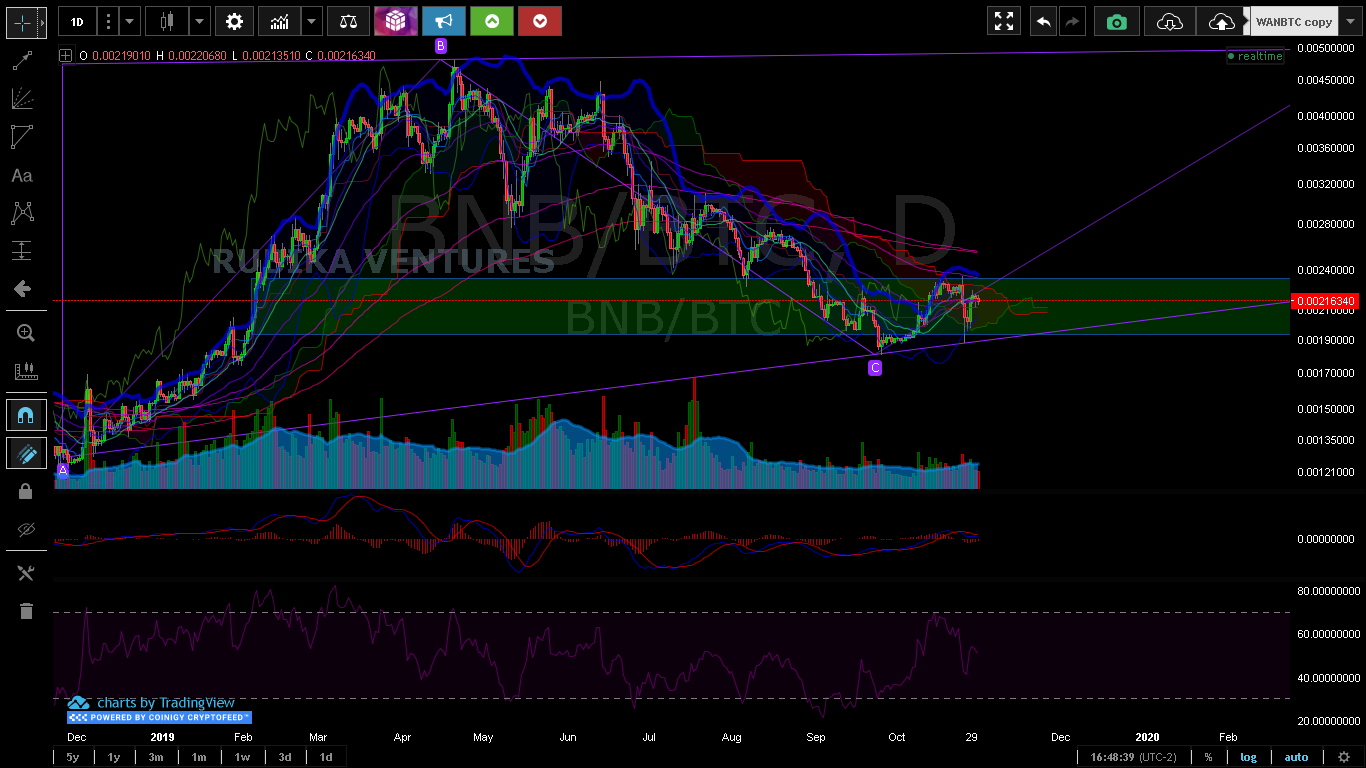Screen dimensions: 1366x768
Task: Click the current price label 0.00216340
Action: 1326,300
